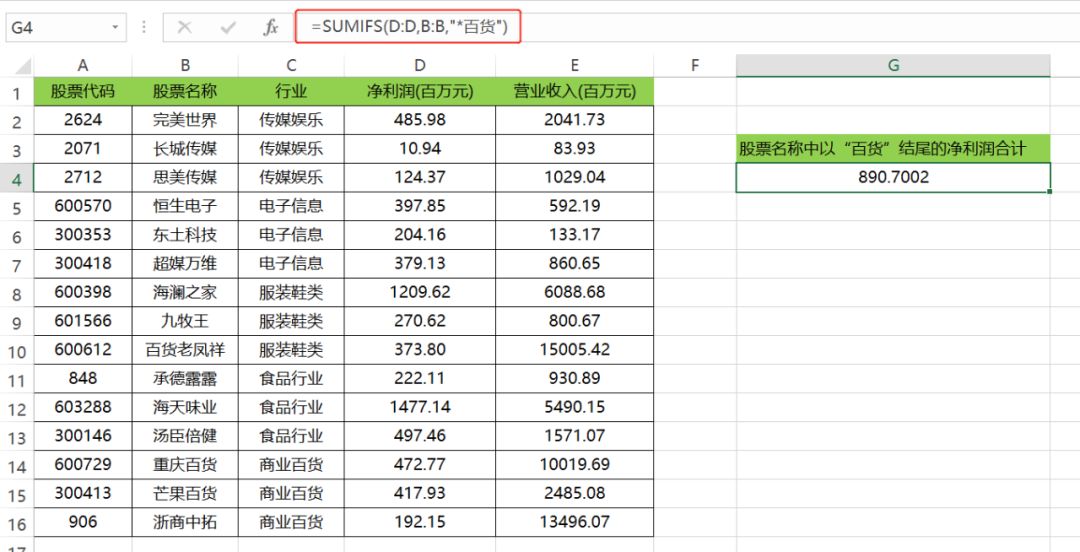
Task: Select column D header
Action: tap(420, 65)
